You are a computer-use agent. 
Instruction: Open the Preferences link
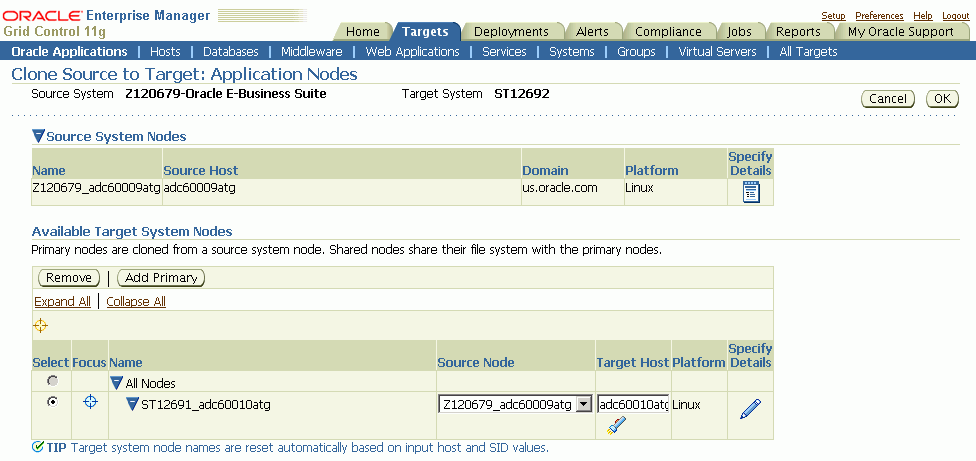pos(880,16)
